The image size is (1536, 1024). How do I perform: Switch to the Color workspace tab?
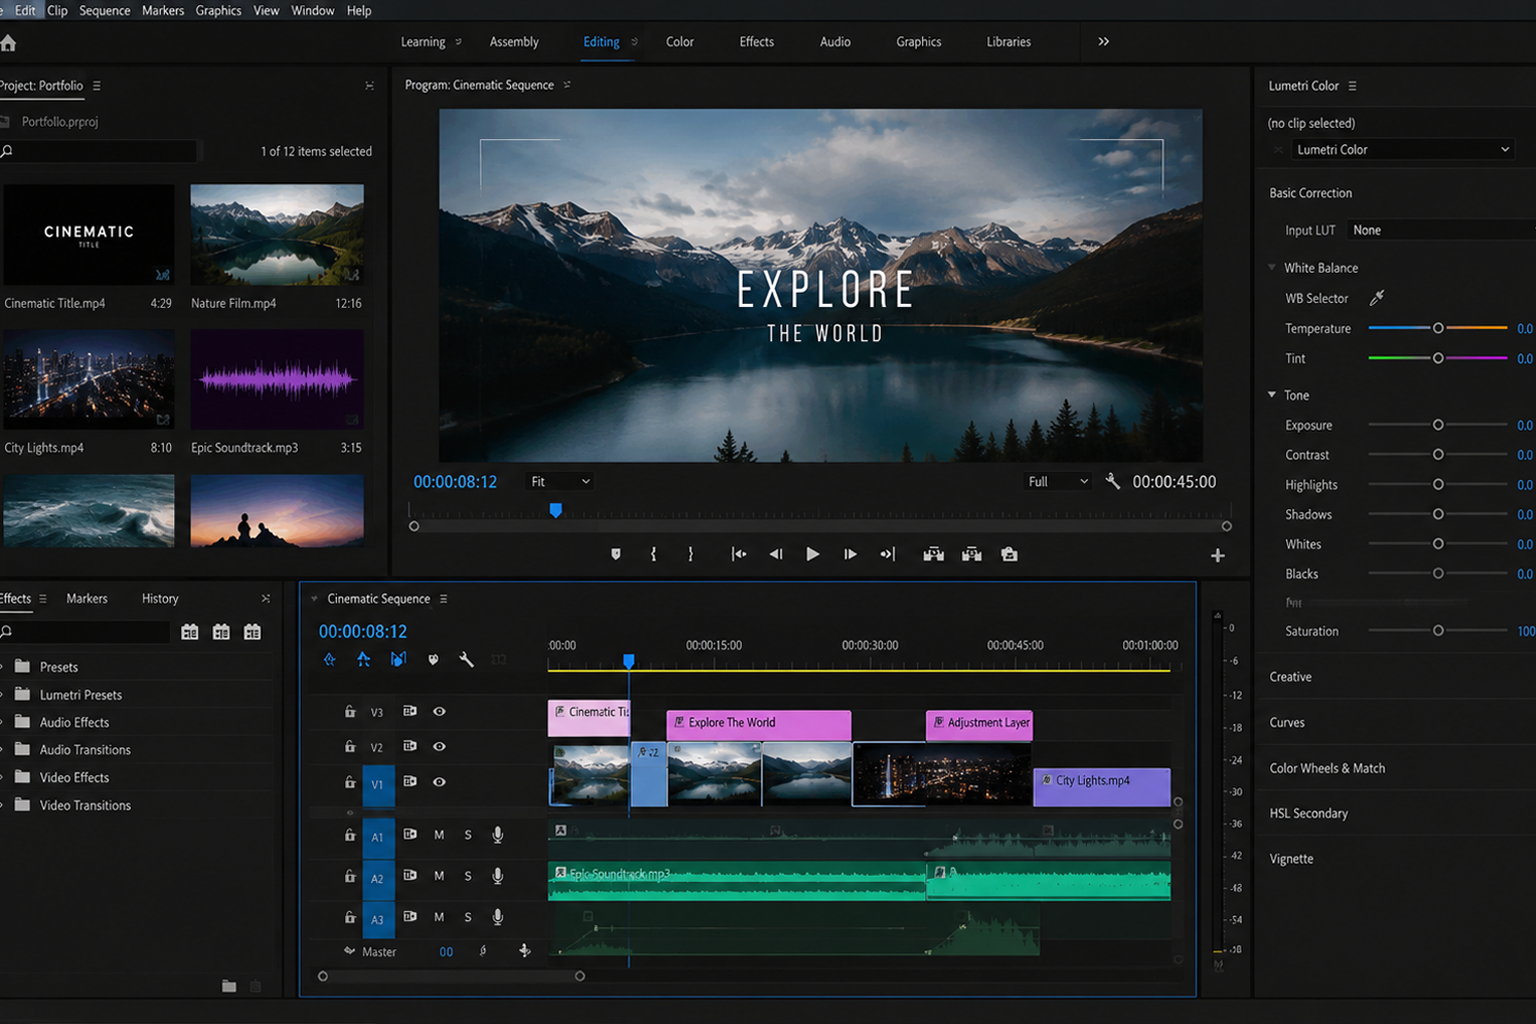point(680,42)
